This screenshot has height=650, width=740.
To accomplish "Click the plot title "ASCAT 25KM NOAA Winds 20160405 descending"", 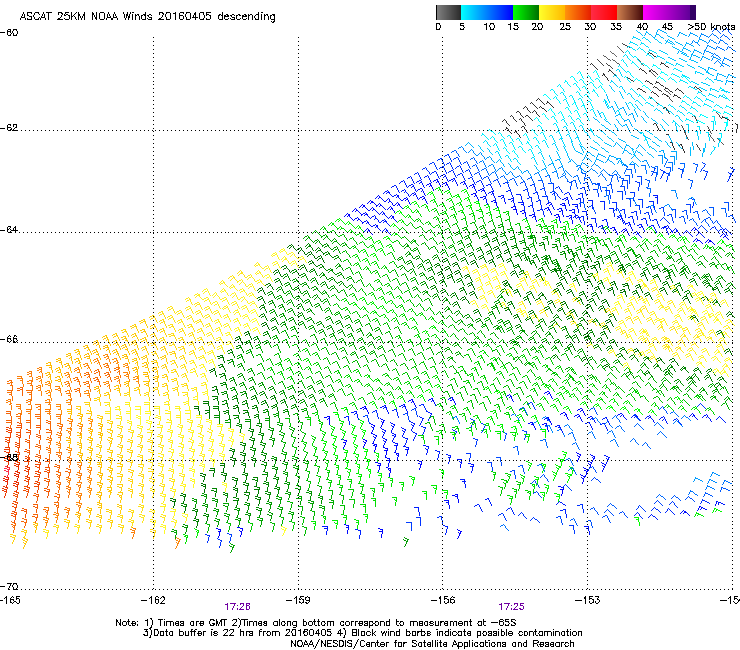I will tap(147, 17).
